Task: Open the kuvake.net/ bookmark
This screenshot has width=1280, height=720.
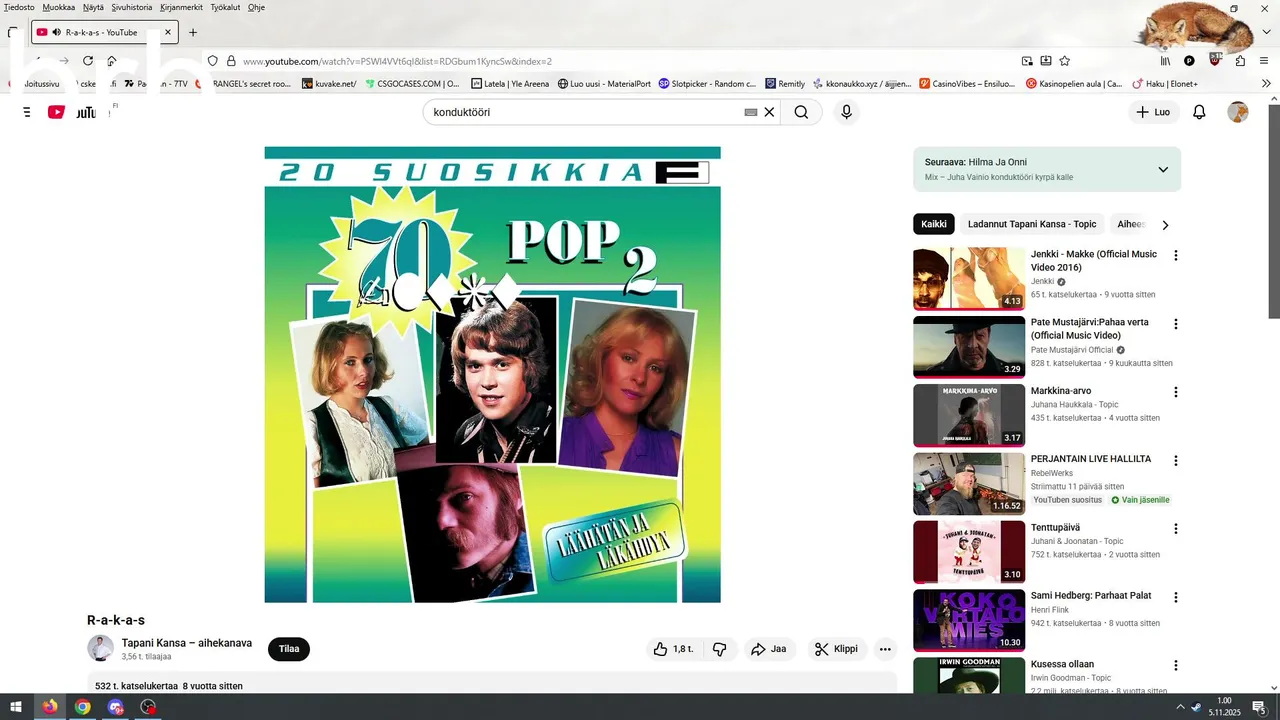Action: coord(329,84)
